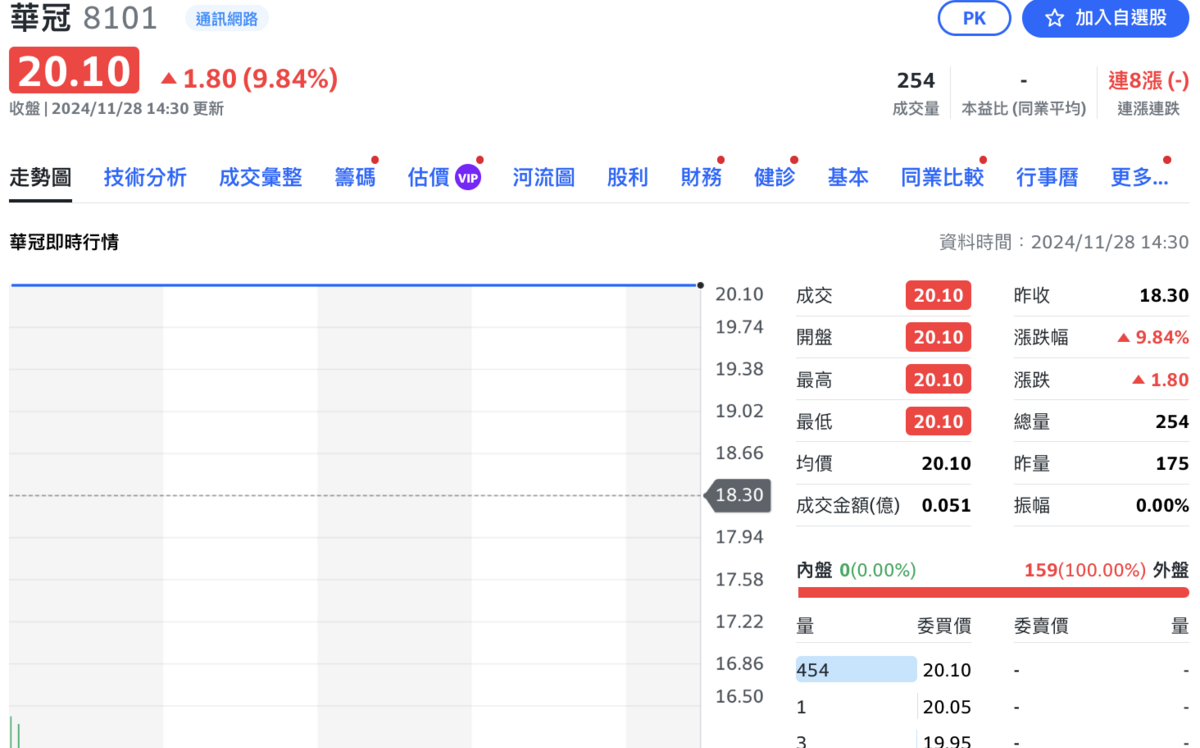Open the 通訊網路 industry tag
This screenshot has width=1200, height=748.
click(x=227, y=19)
